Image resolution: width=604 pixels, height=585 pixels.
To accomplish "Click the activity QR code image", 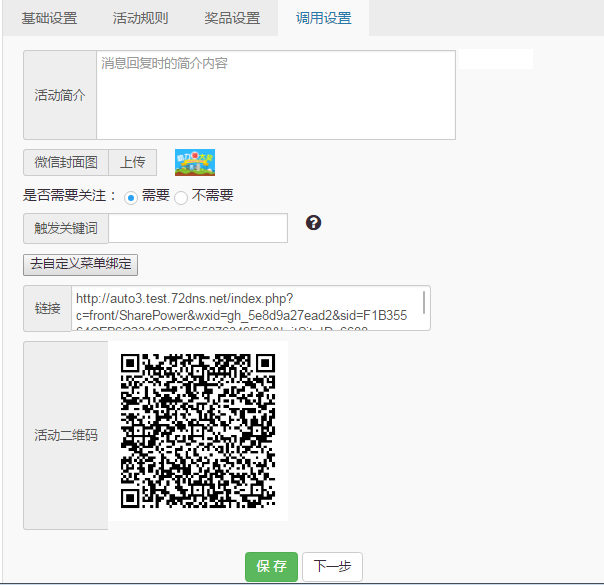I will [x=198, y=431].
